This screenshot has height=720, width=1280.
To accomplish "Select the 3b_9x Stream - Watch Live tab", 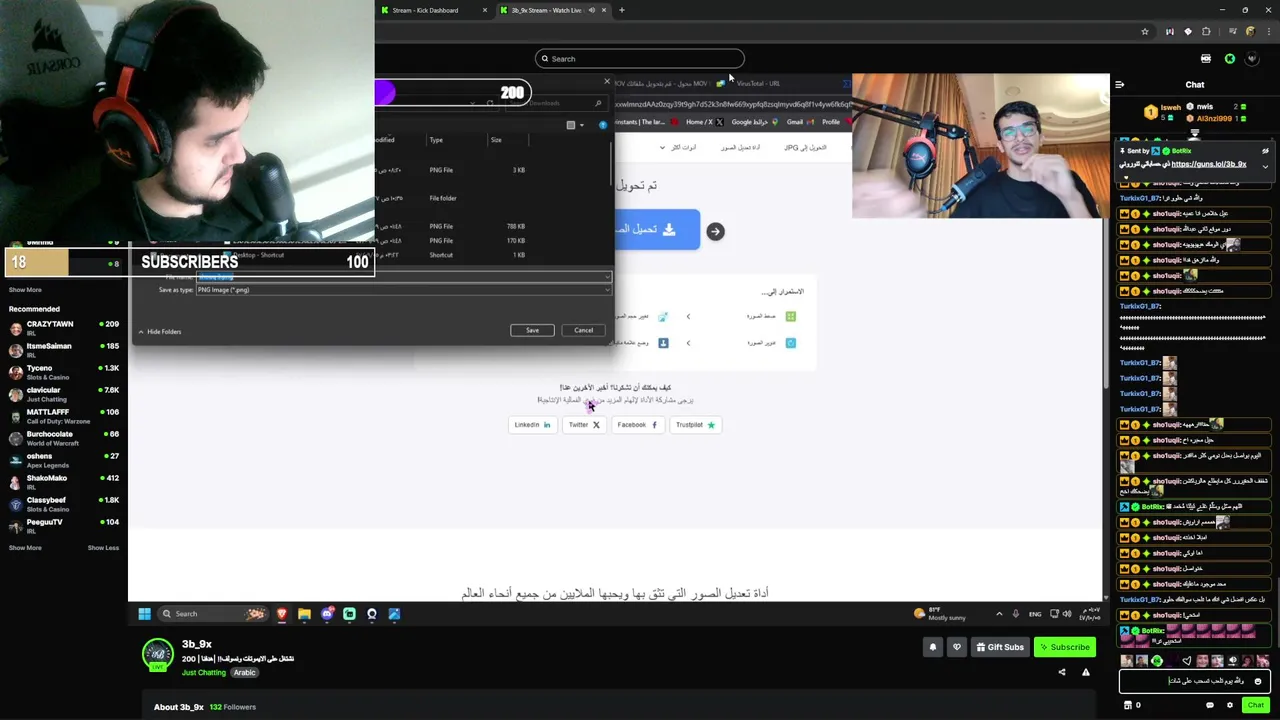I will click(x=555, y=10).
